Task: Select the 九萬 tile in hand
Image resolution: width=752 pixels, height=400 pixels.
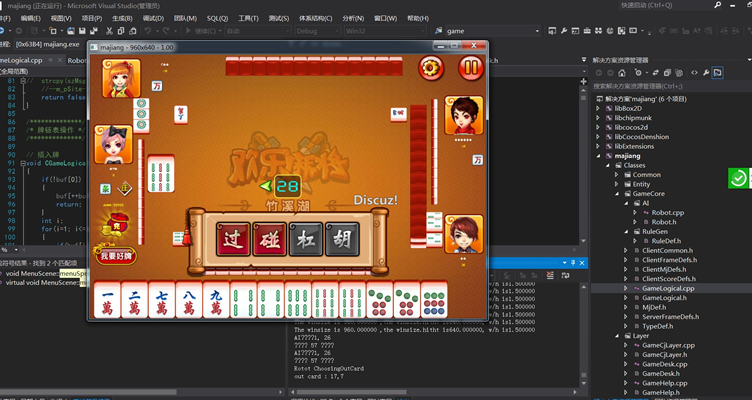Action: coord(217,300)
